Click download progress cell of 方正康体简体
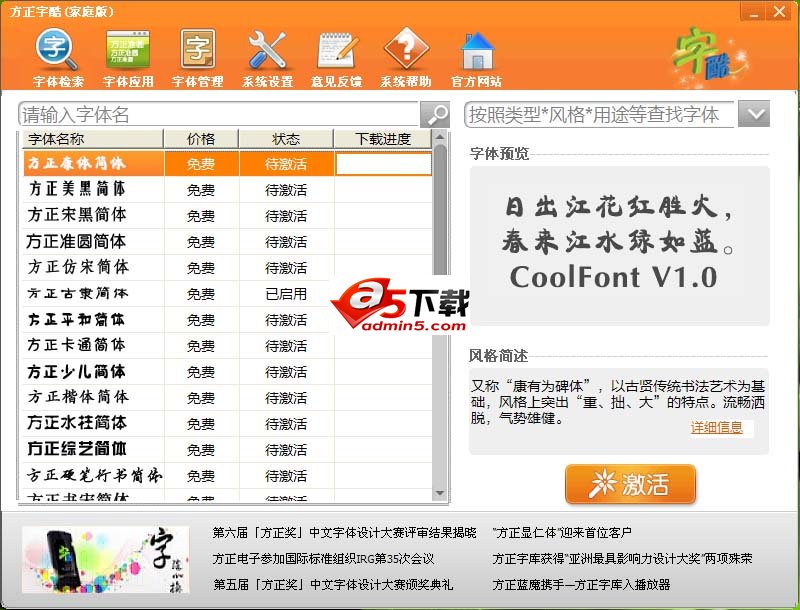Screen dimensions: 800x610 (x=383, y=164)
